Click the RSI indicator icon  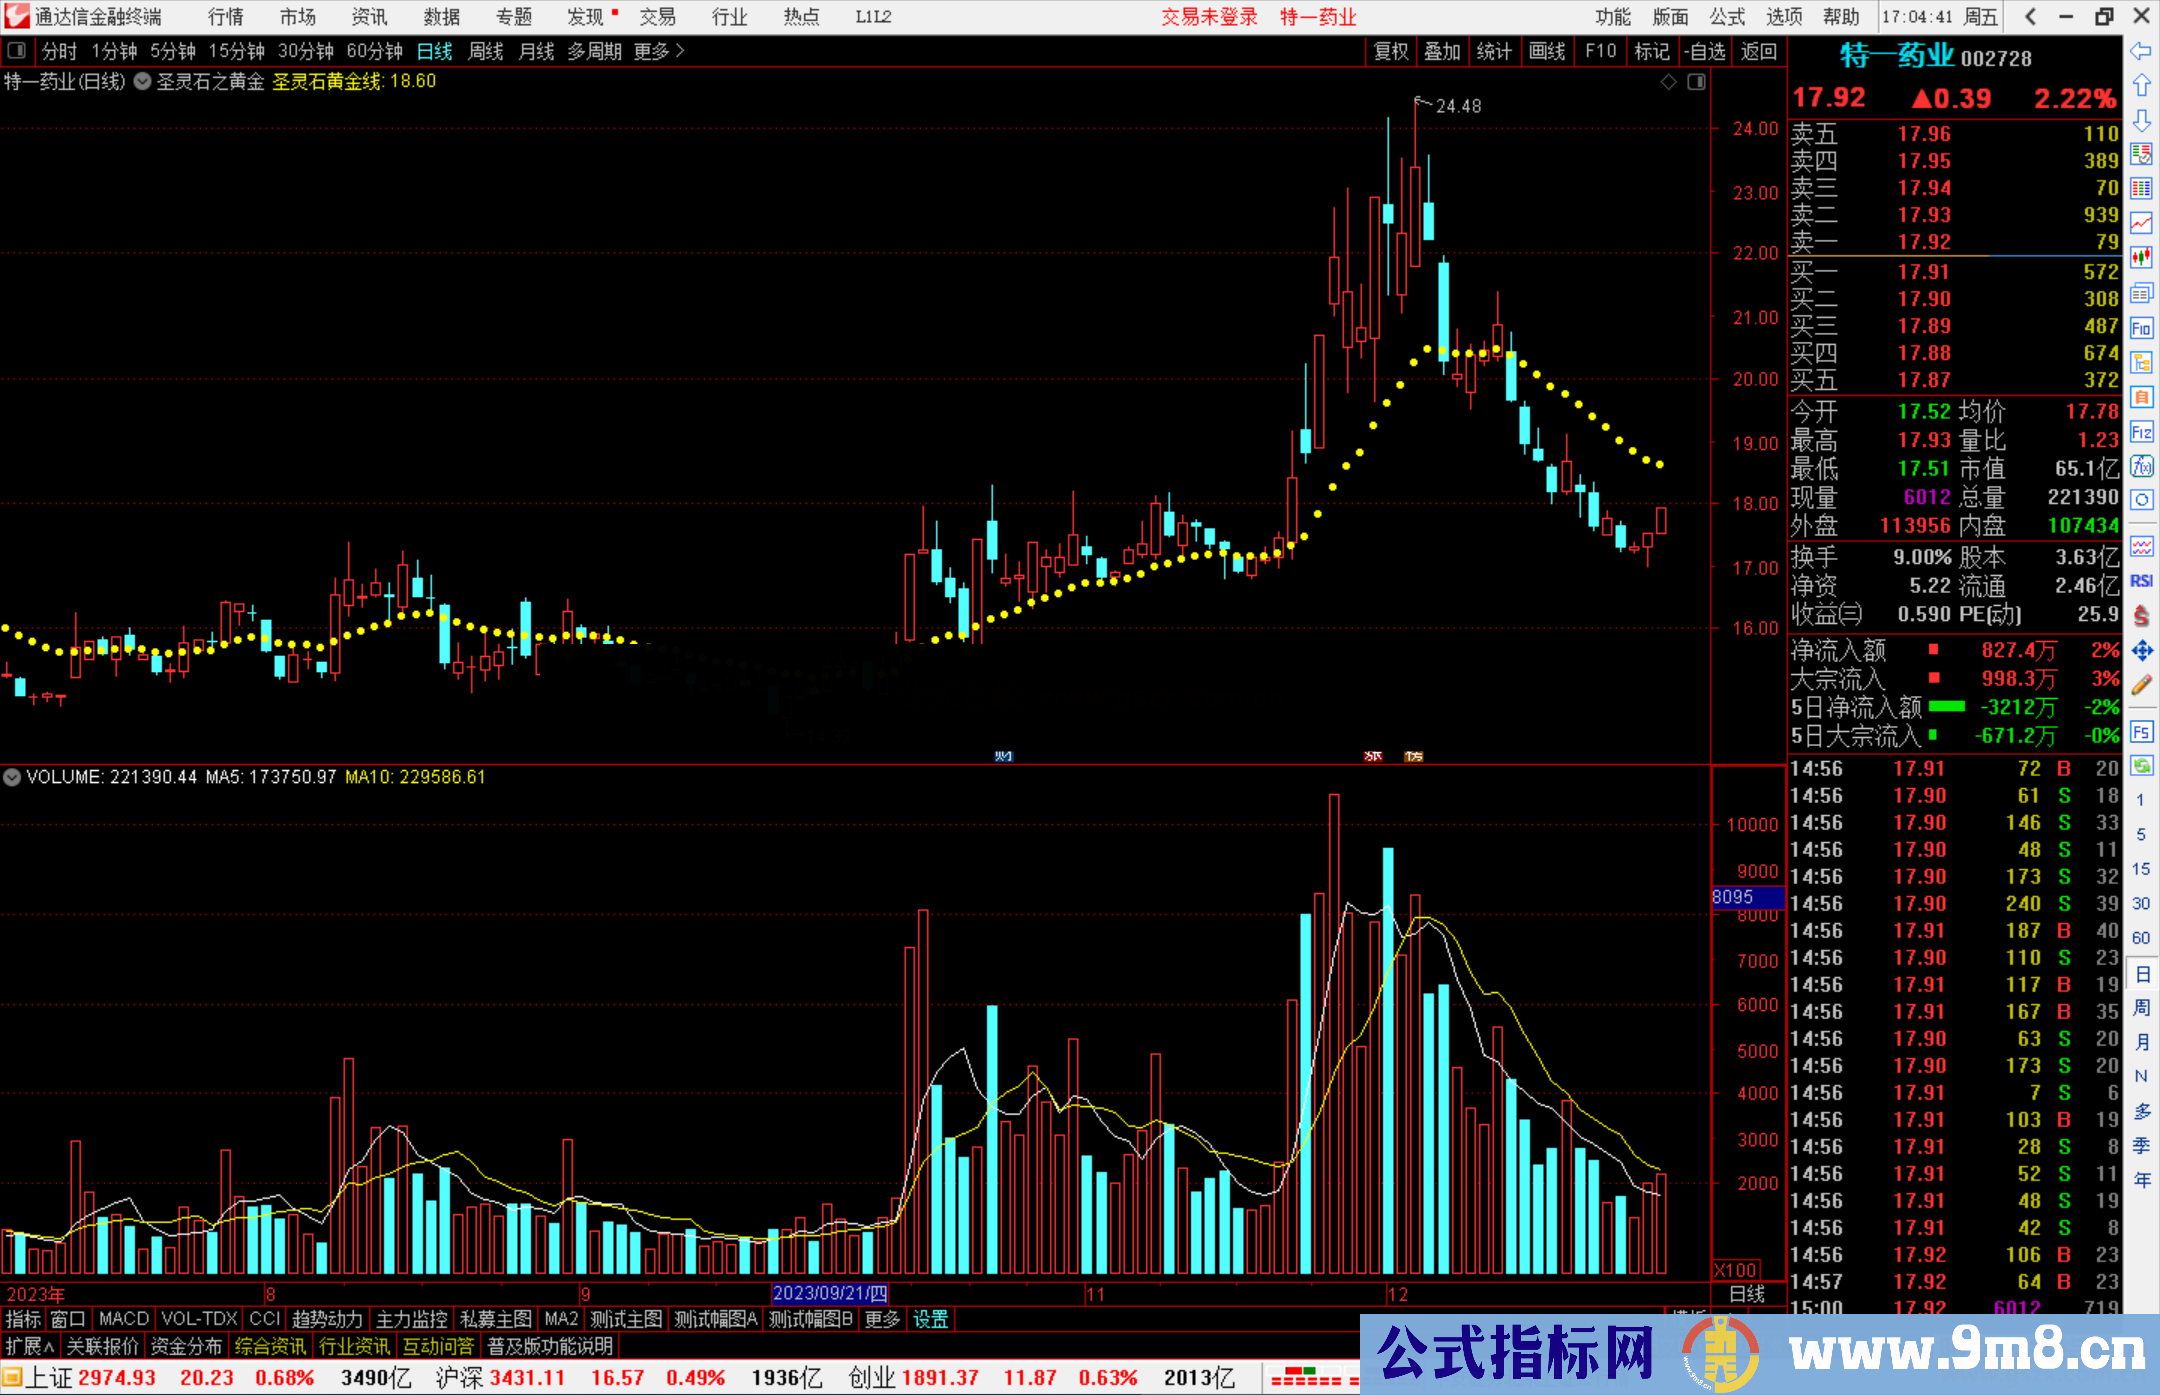coord(2140,581)
